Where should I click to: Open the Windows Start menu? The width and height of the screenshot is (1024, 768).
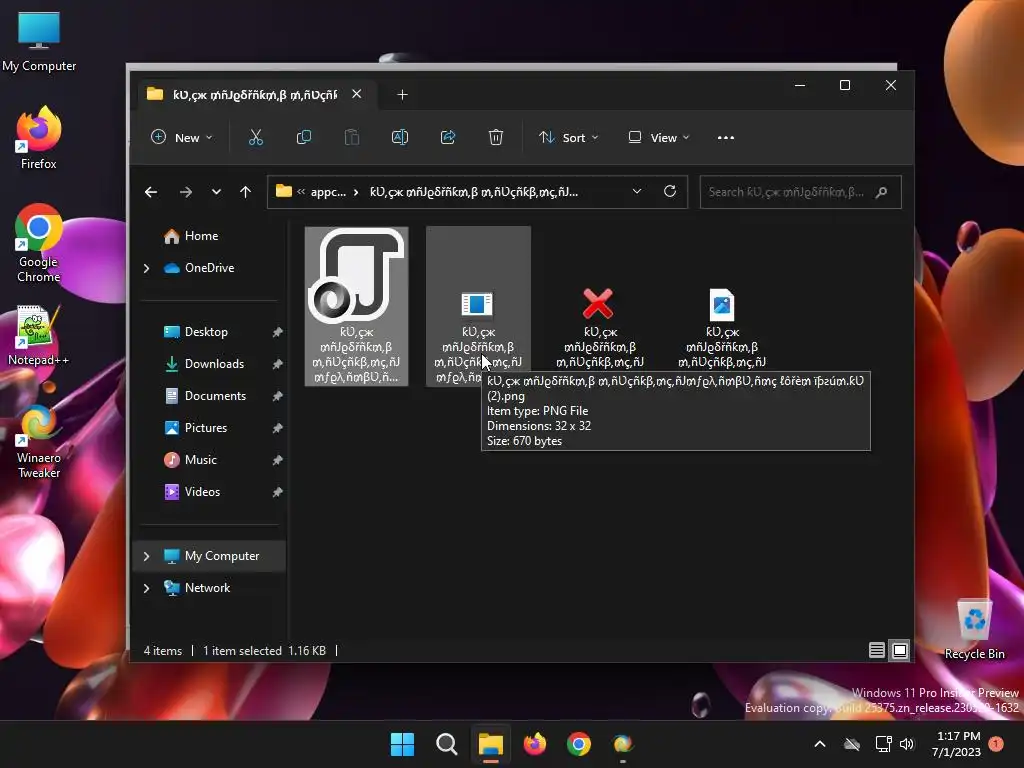[x=402, y=744]
